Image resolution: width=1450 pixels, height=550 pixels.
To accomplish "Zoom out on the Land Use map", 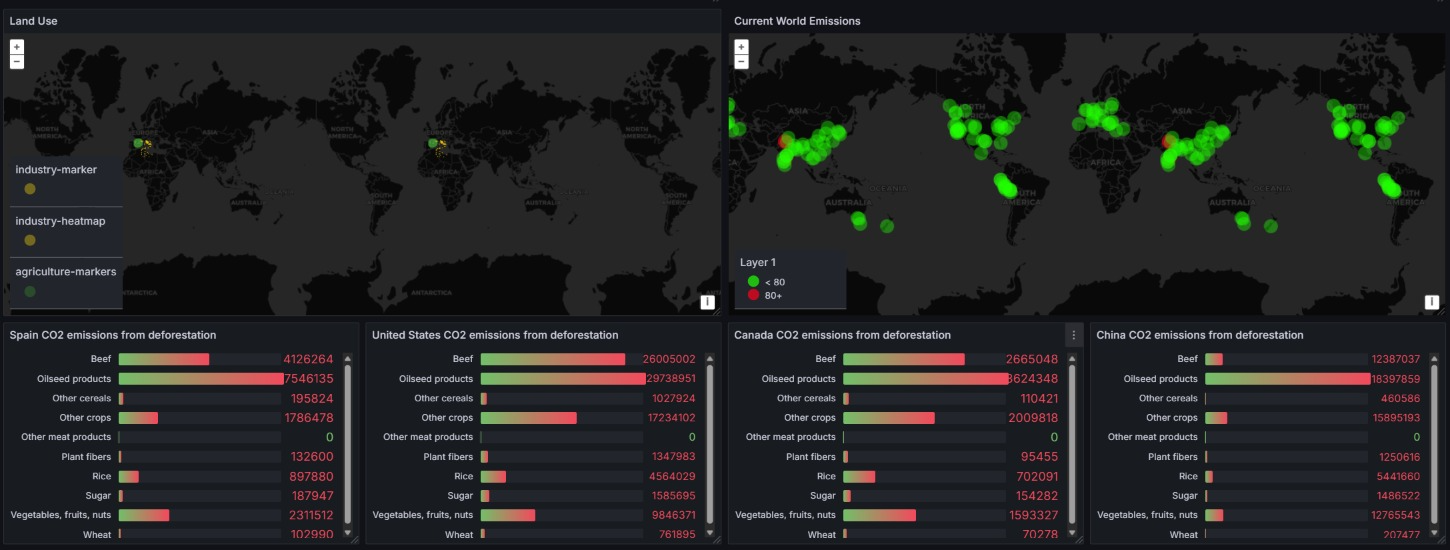I will tap(16, 62).
